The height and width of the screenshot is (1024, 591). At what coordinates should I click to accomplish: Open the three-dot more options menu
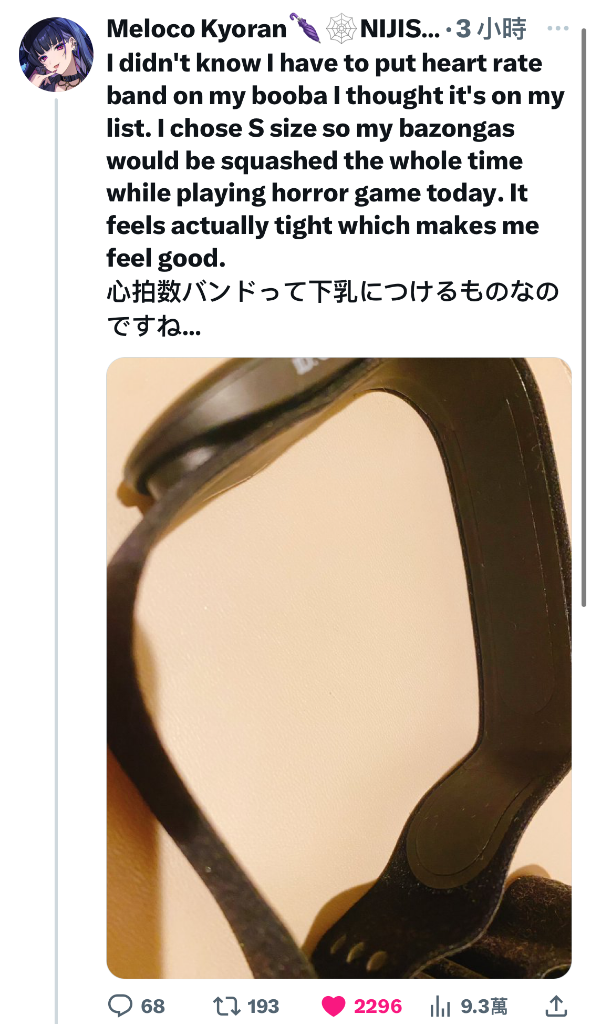click(558, 29)
